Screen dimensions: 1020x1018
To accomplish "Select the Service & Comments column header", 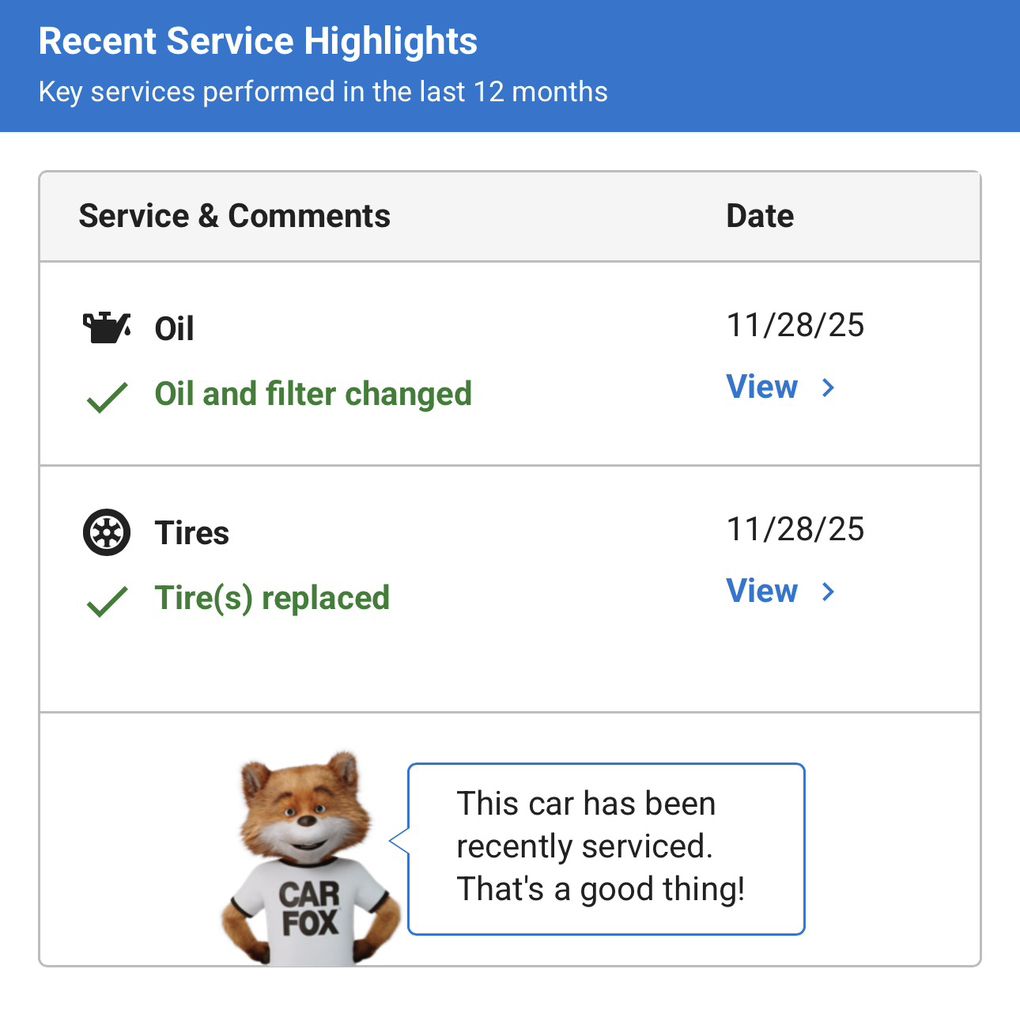I will (234, 216).
